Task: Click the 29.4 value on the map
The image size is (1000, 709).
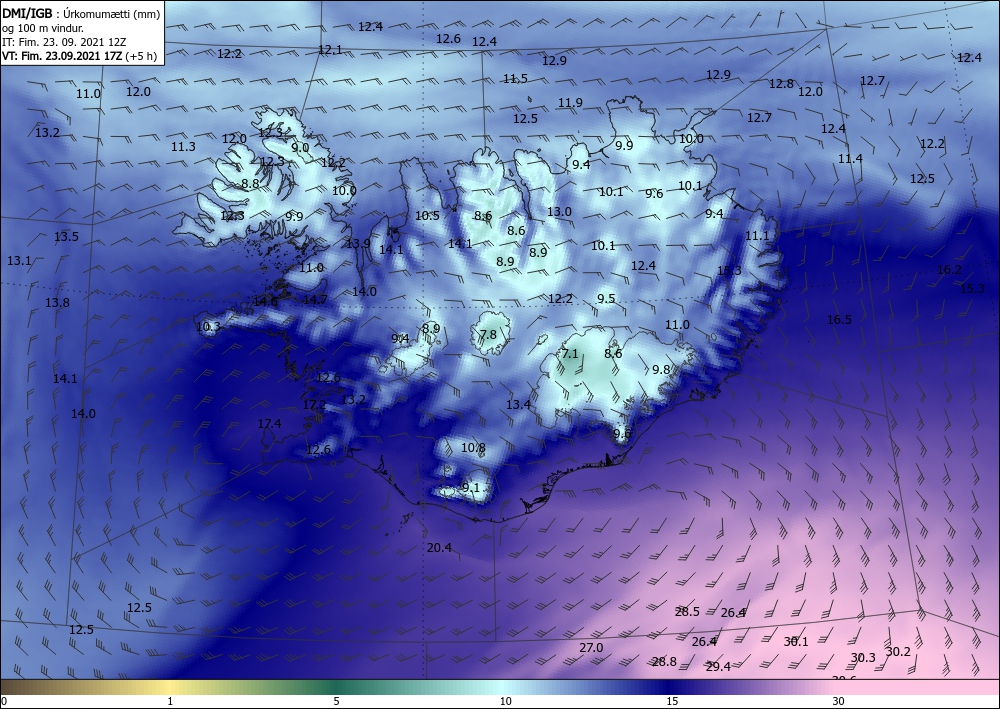Action: (718, 667)
